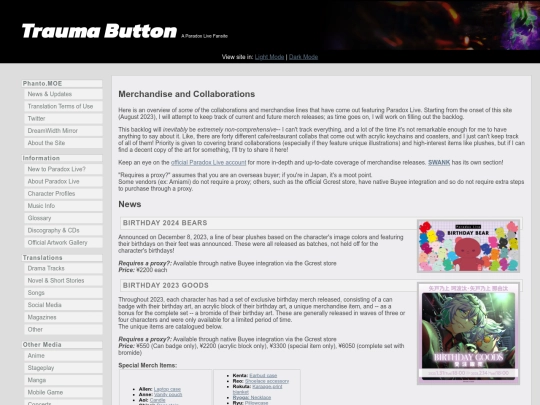The height and width of the screenshot is (405, 540).
Task: Click the Merchandise and Collaborations heading
Action: coord(187,94)
